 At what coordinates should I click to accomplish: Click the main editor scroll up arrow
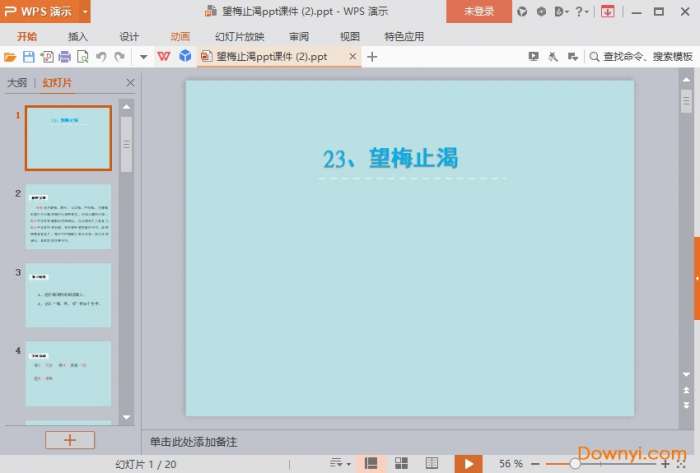[x=686, y=80]
